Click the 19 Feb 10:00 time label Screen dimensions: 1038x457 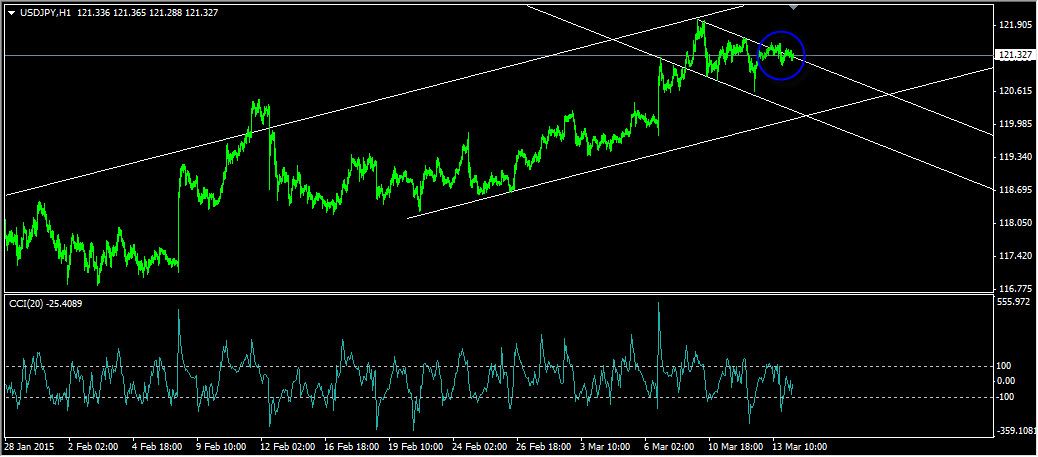(418, 446)
